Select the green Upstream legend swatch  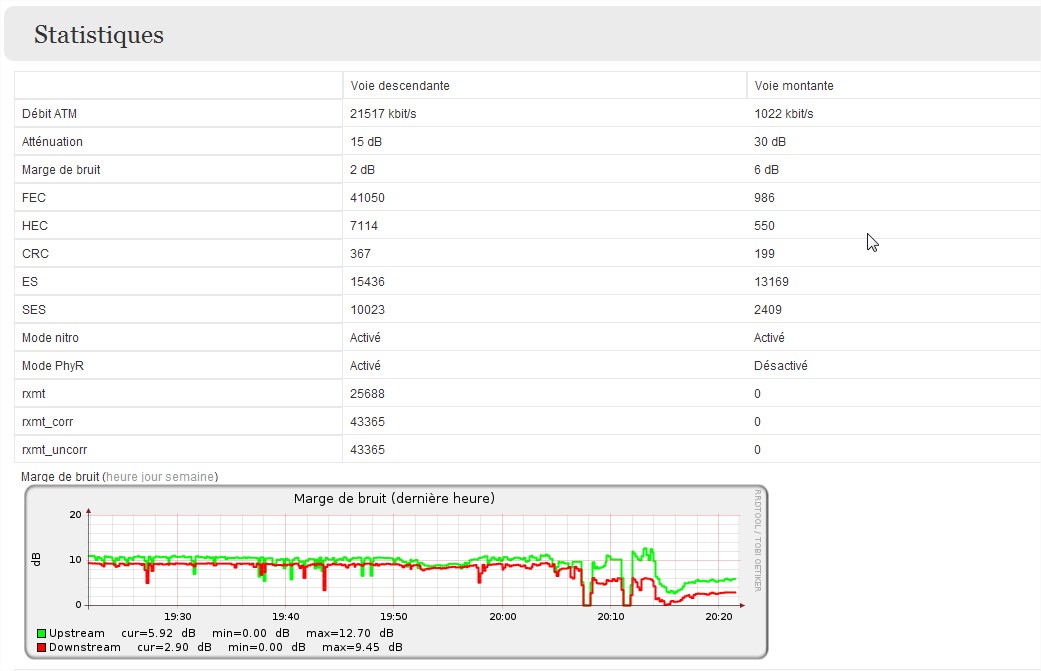pyautogui.click(x=40, y=633)
